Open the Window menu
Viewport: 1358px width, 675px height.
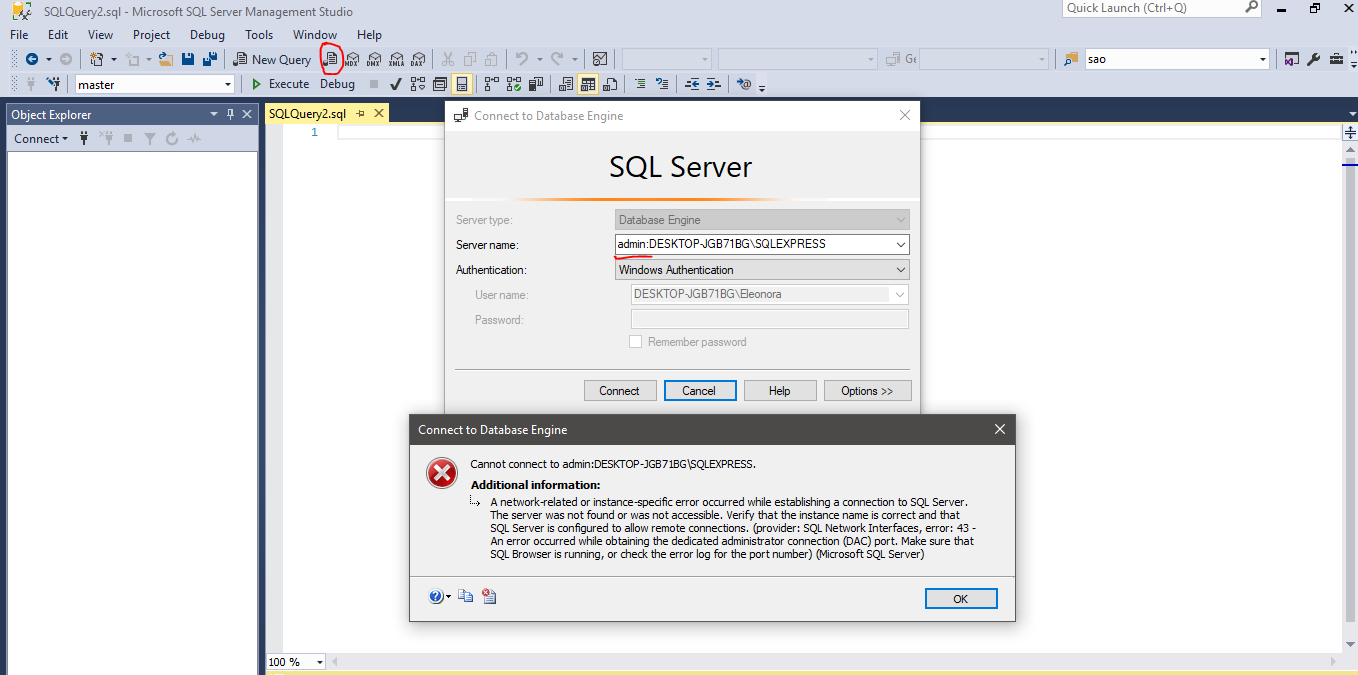[x=315, y=35]
